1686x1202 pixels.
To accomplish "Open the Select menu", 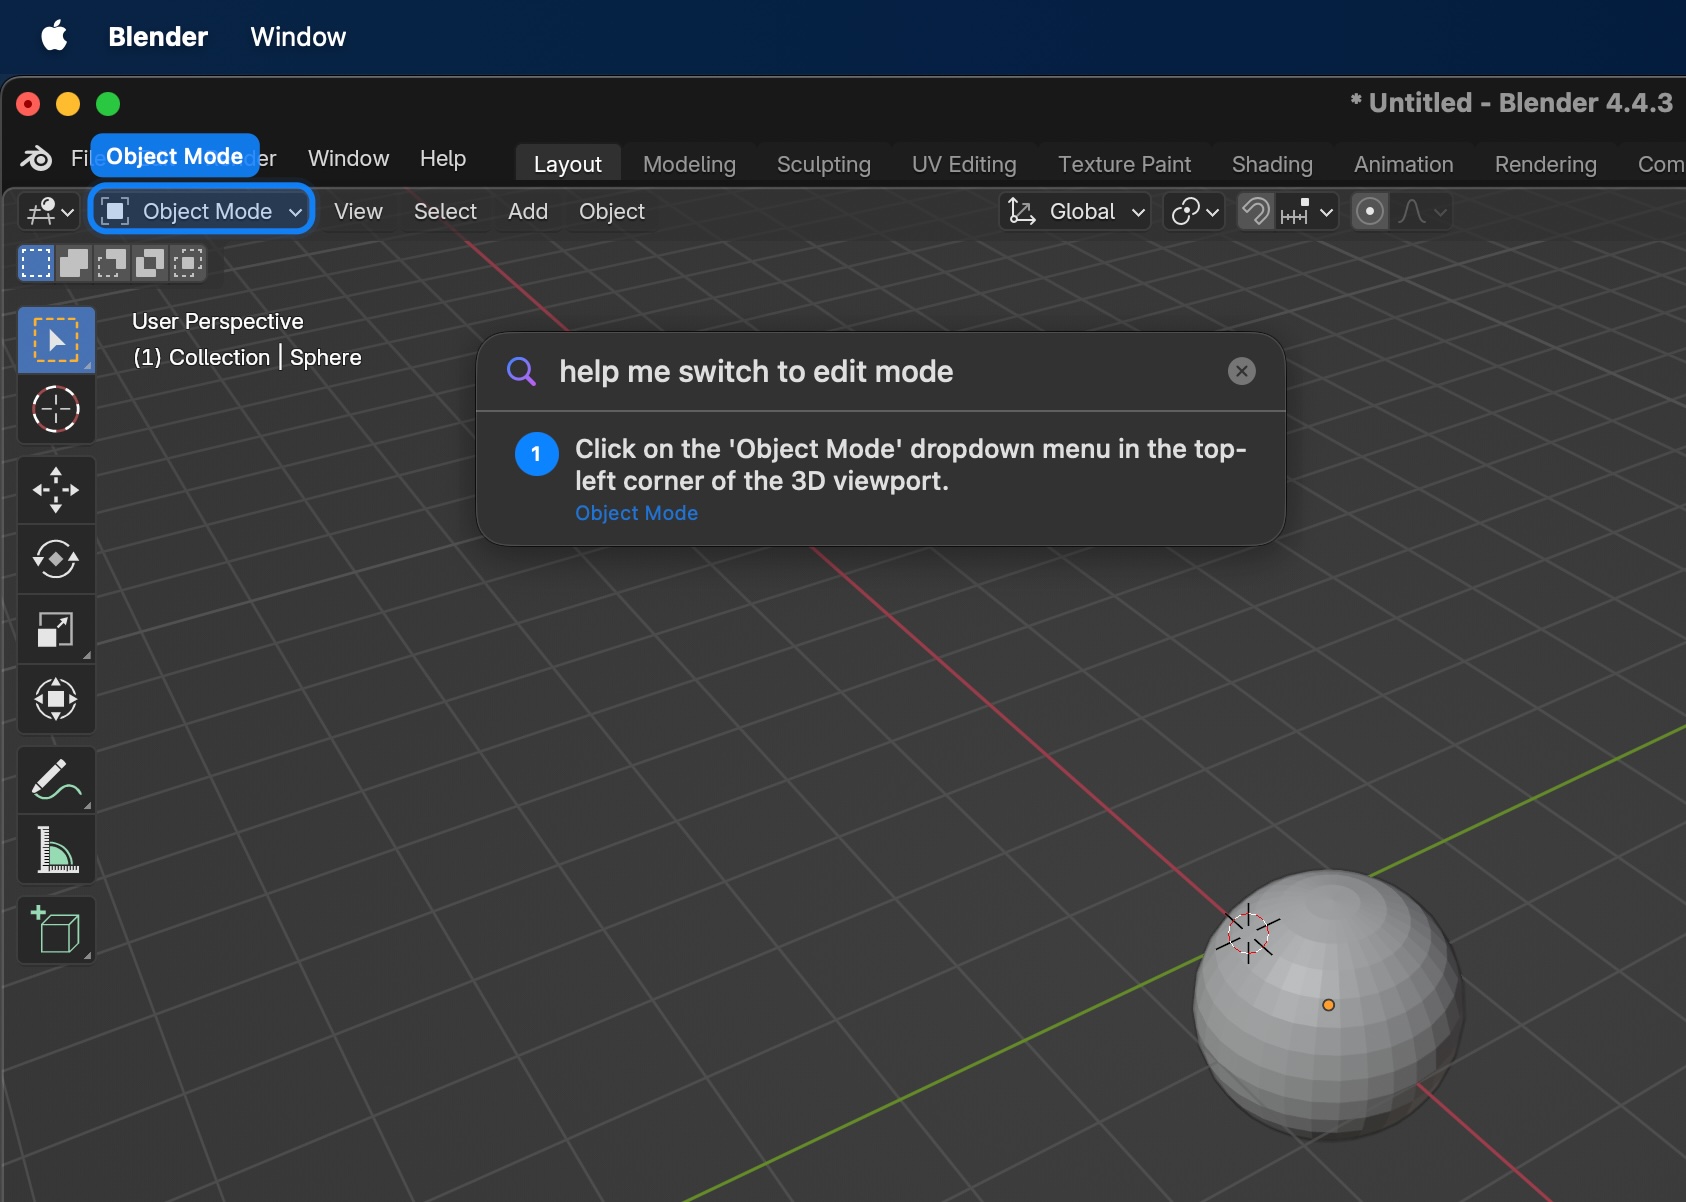I will (x=445, y=211).
